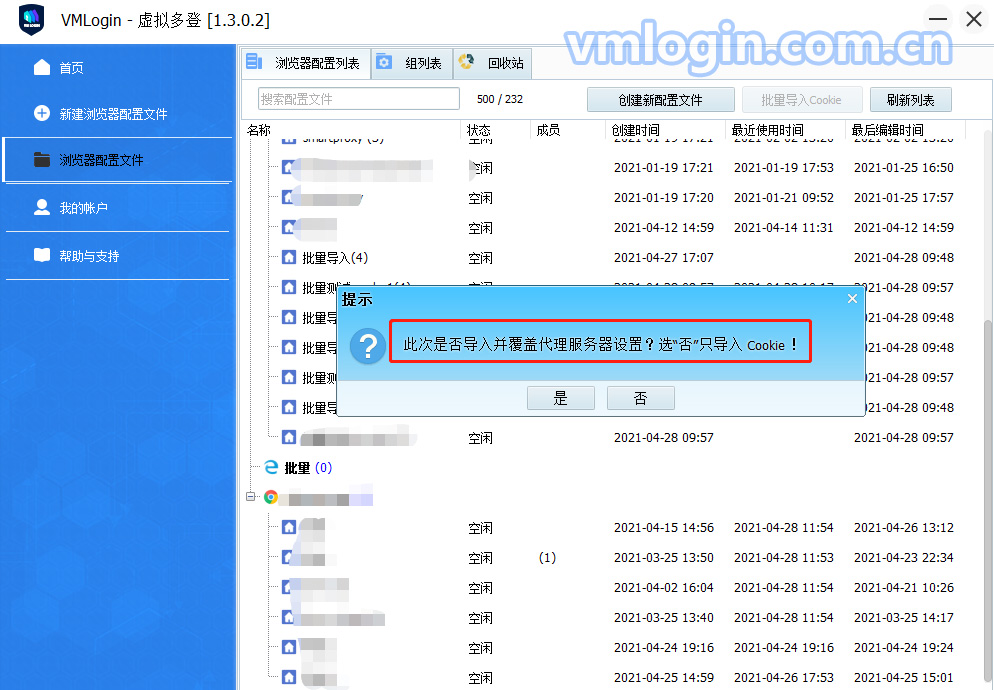Sort by the 最后编辑时间 column header
This screenshot has width=994, height=690.
coord(888,130)
